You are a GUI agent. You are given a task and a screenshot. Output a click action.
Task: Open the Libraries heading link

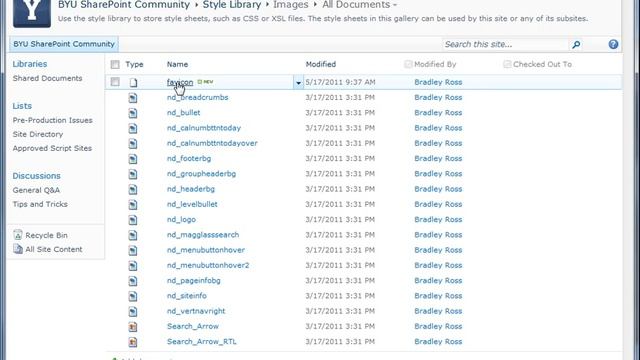click(30, 64)
